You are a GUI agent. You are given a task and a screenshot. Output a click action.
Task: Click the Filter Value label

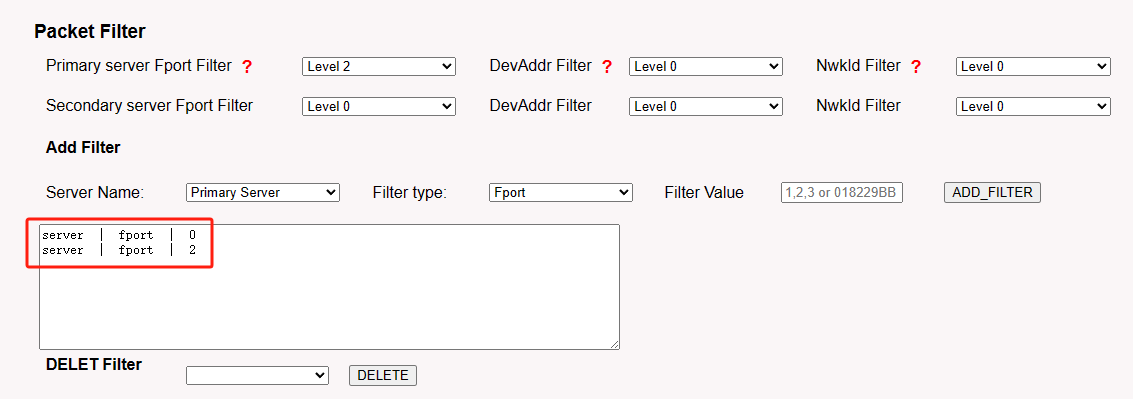(x=704, y=193)
